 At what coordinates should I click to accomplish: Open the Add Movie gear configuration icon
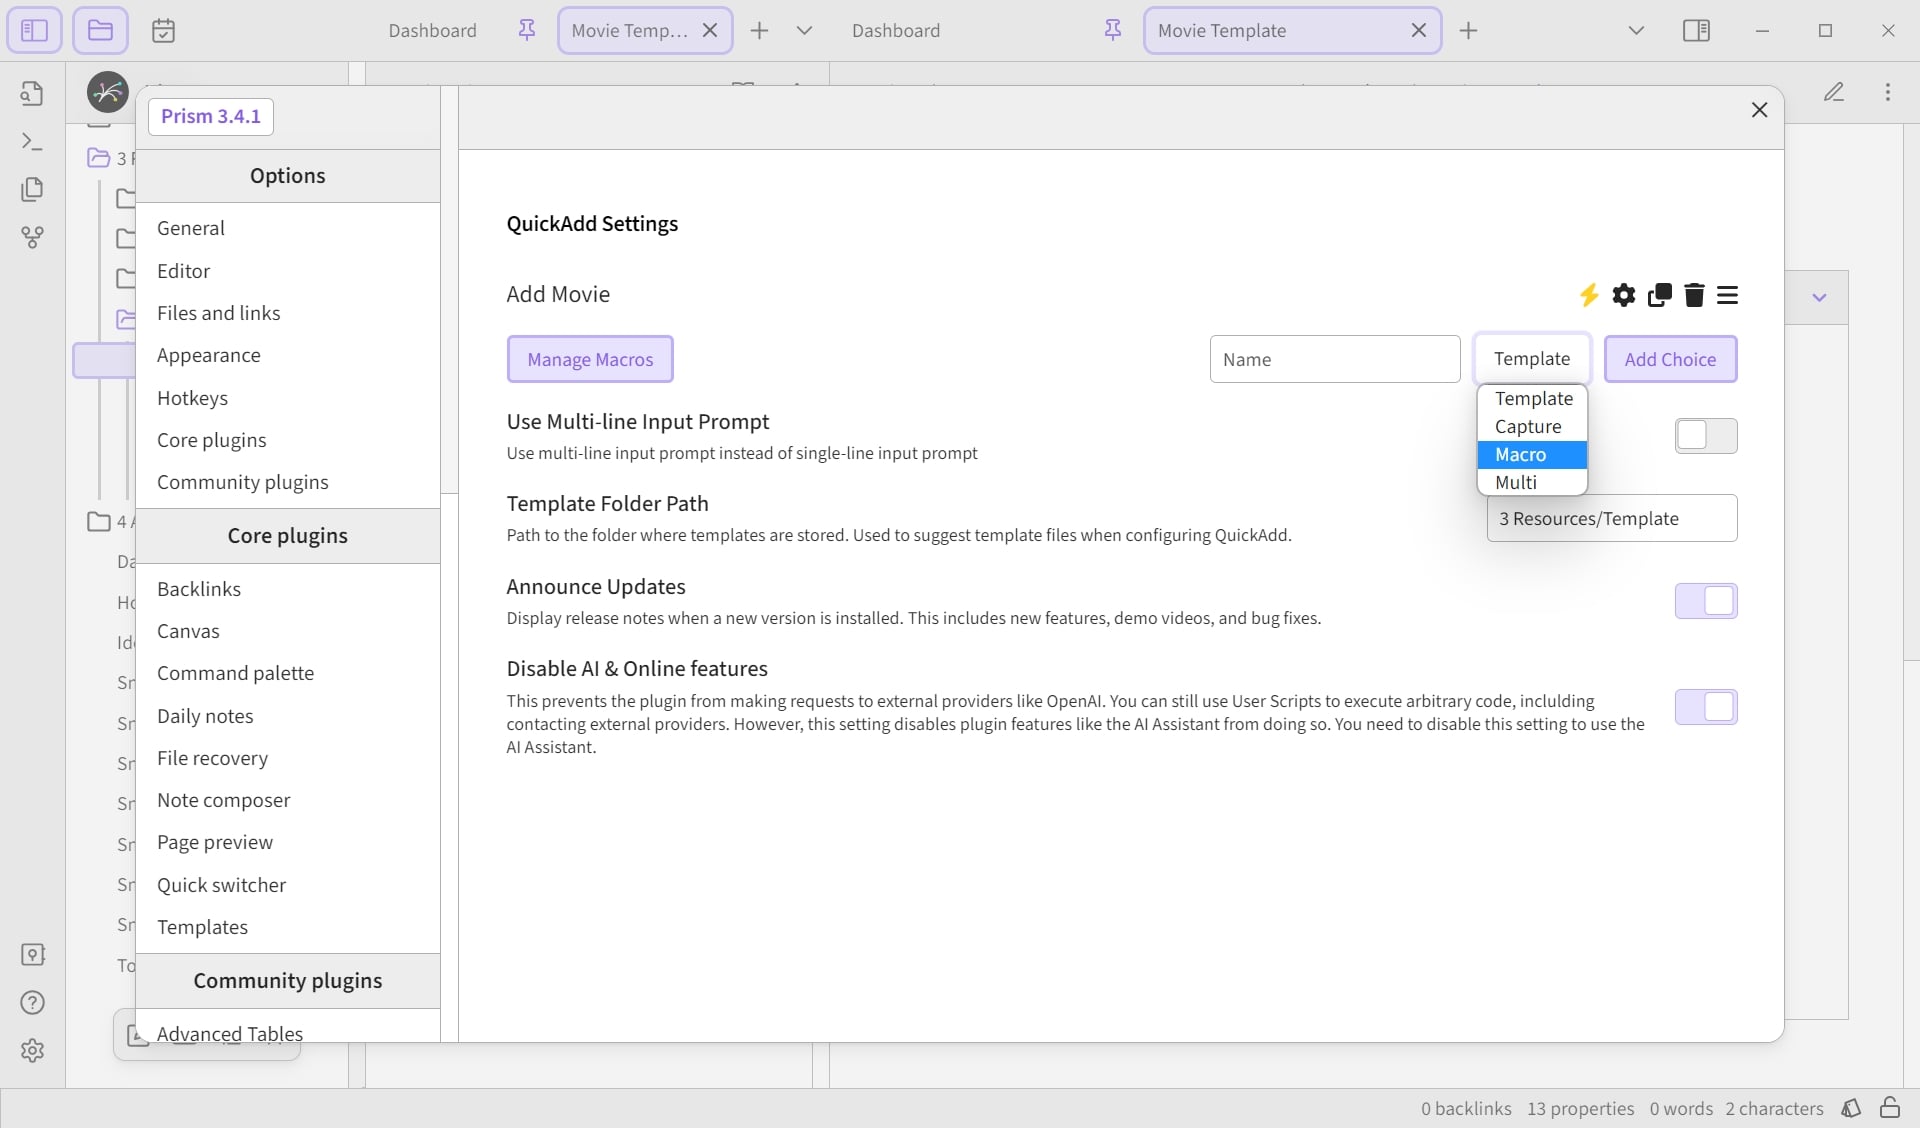pos(1624,295)
